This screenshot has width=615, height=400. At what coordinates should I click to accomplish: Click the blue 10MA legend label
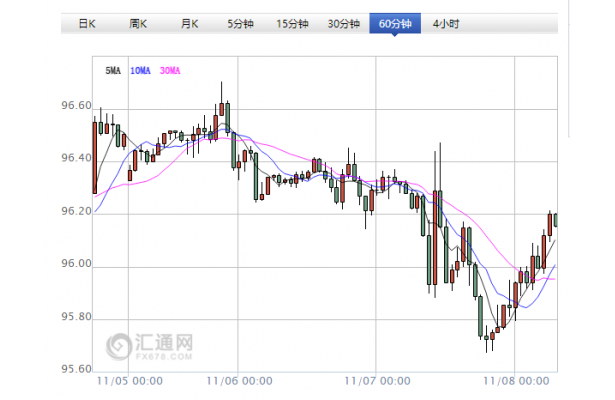tap(140, 71)
